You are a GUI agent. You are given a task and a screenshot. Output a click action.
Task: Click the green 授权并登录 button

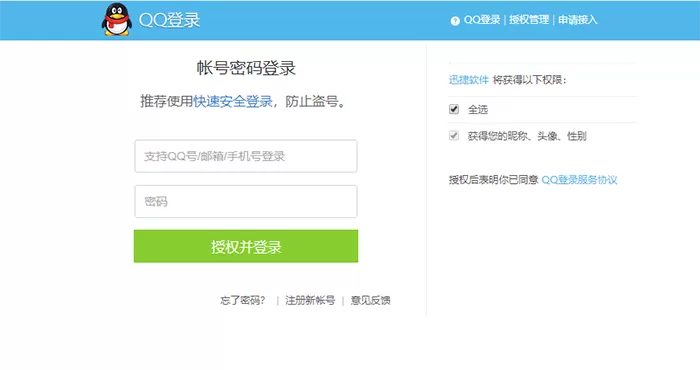tap(246, 246)
